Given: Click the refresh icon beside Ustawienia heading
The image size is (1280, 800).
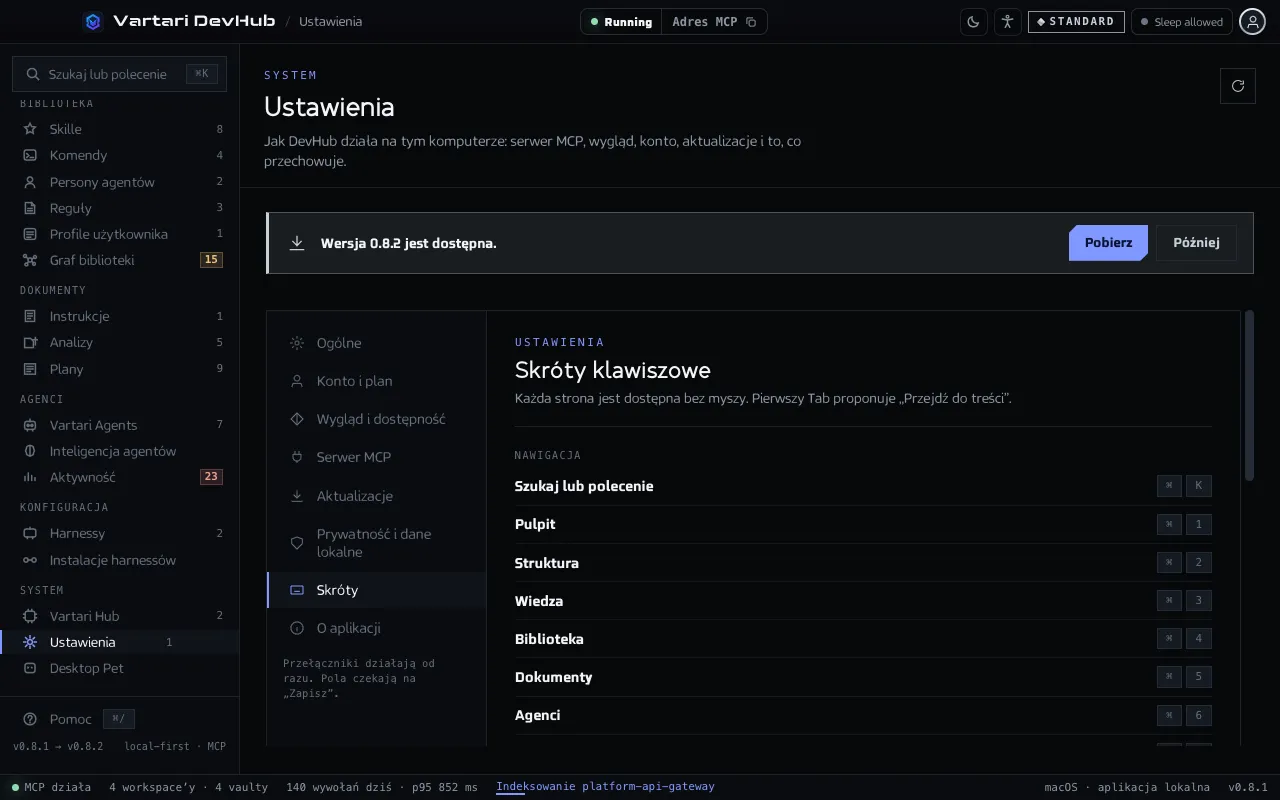Looking at the screenshot, I should point(1238,86).
